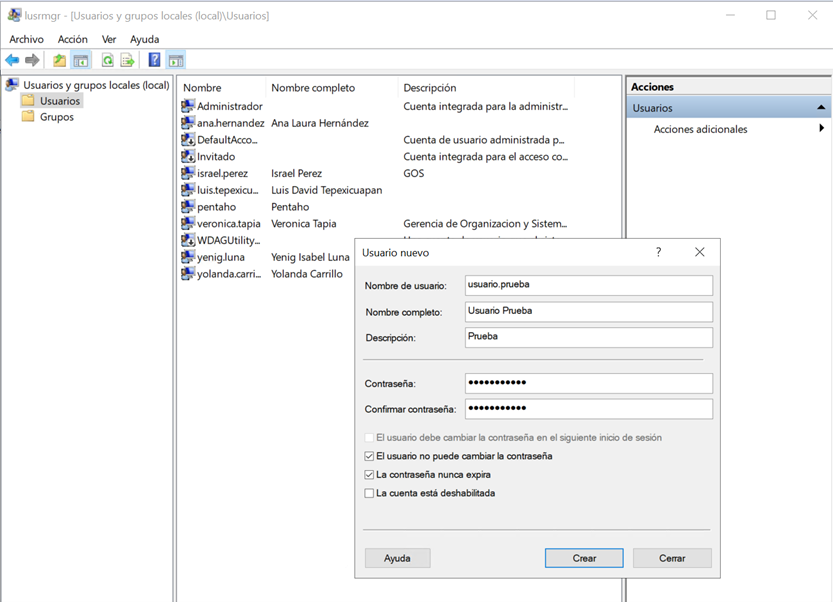Collapse the Usuarios section in Acciones pane
This screenshot has height=602, width=833.
[x=821, y=108]
